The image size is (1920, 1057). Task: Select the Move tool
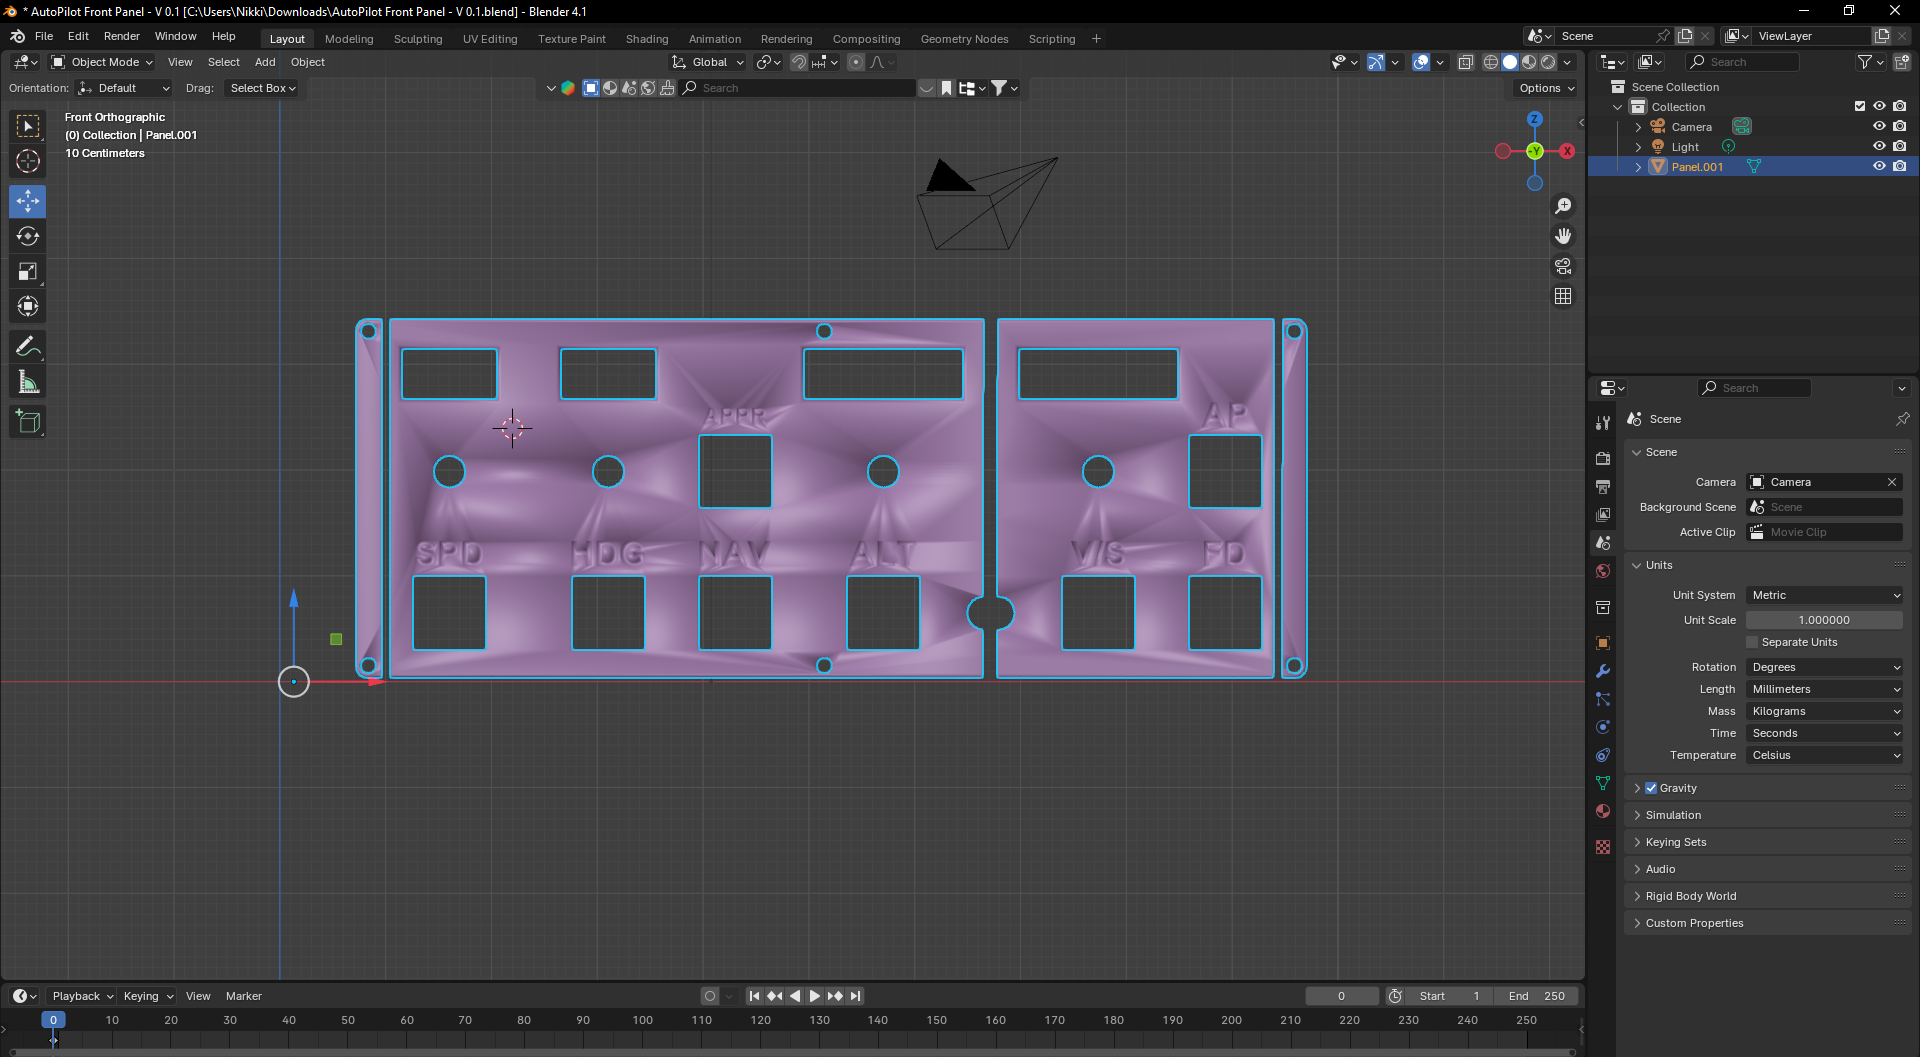coord(28,201)
